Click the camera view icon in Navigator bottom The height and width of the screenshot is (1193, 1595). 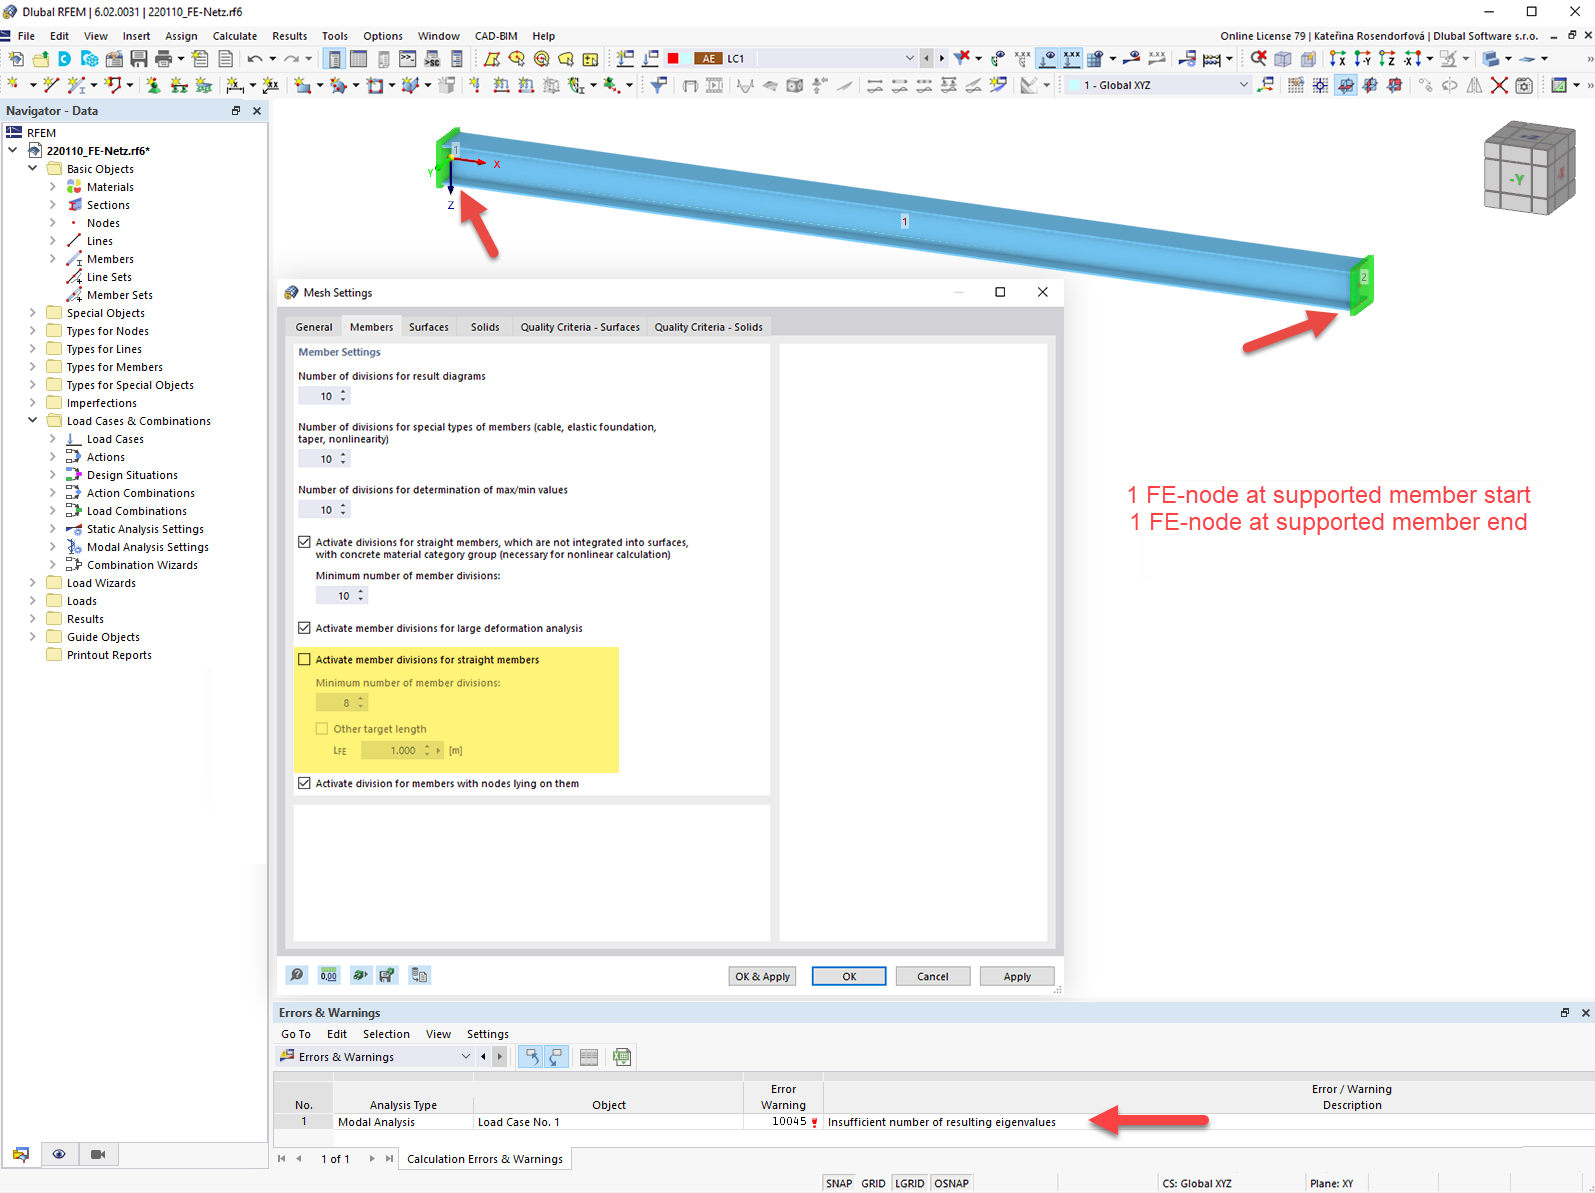point(98,1155)
